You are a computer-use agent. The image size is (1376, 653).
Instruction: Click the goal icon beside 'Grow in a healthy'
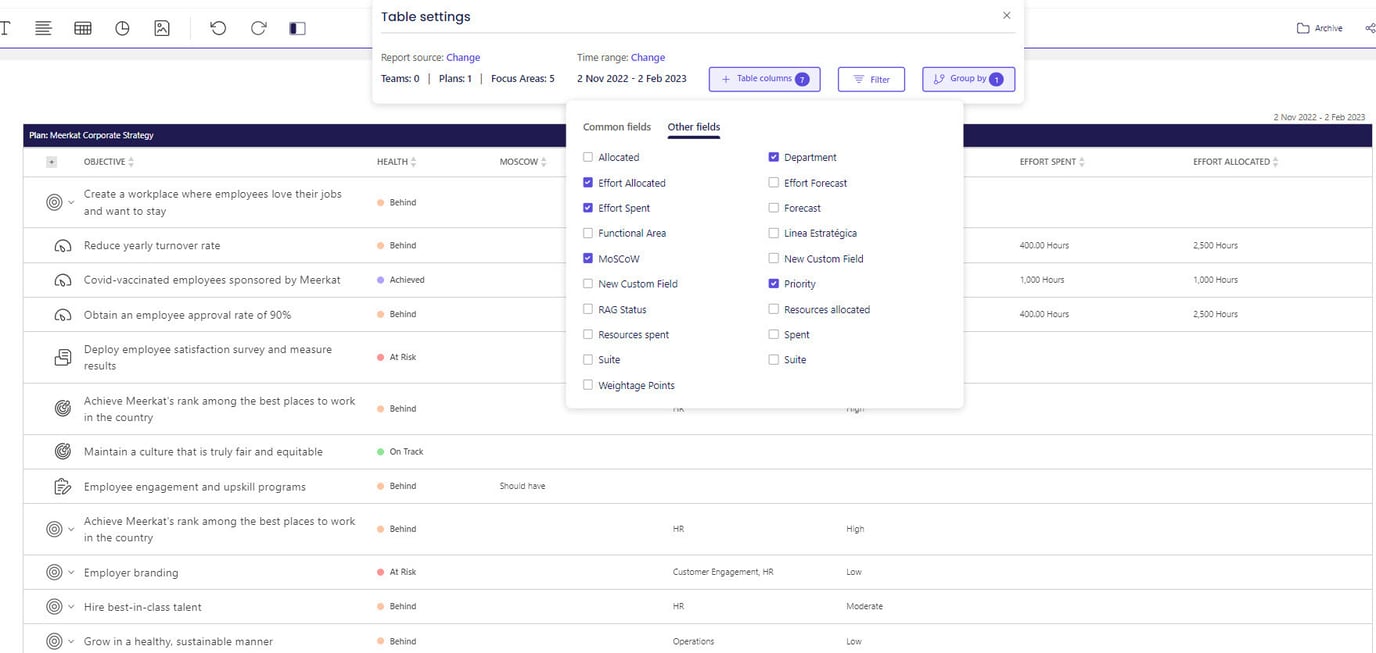click(54, 641)
